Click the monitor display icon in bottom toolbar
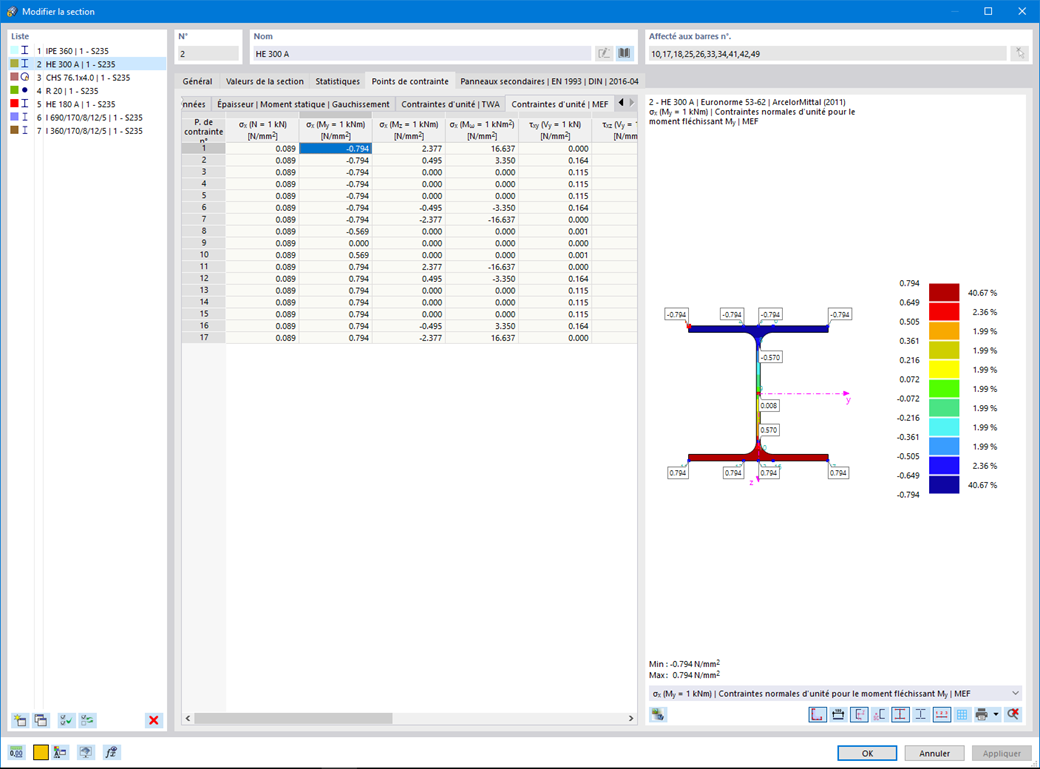Screen dimensions: 1040x769 coord(86,752)
